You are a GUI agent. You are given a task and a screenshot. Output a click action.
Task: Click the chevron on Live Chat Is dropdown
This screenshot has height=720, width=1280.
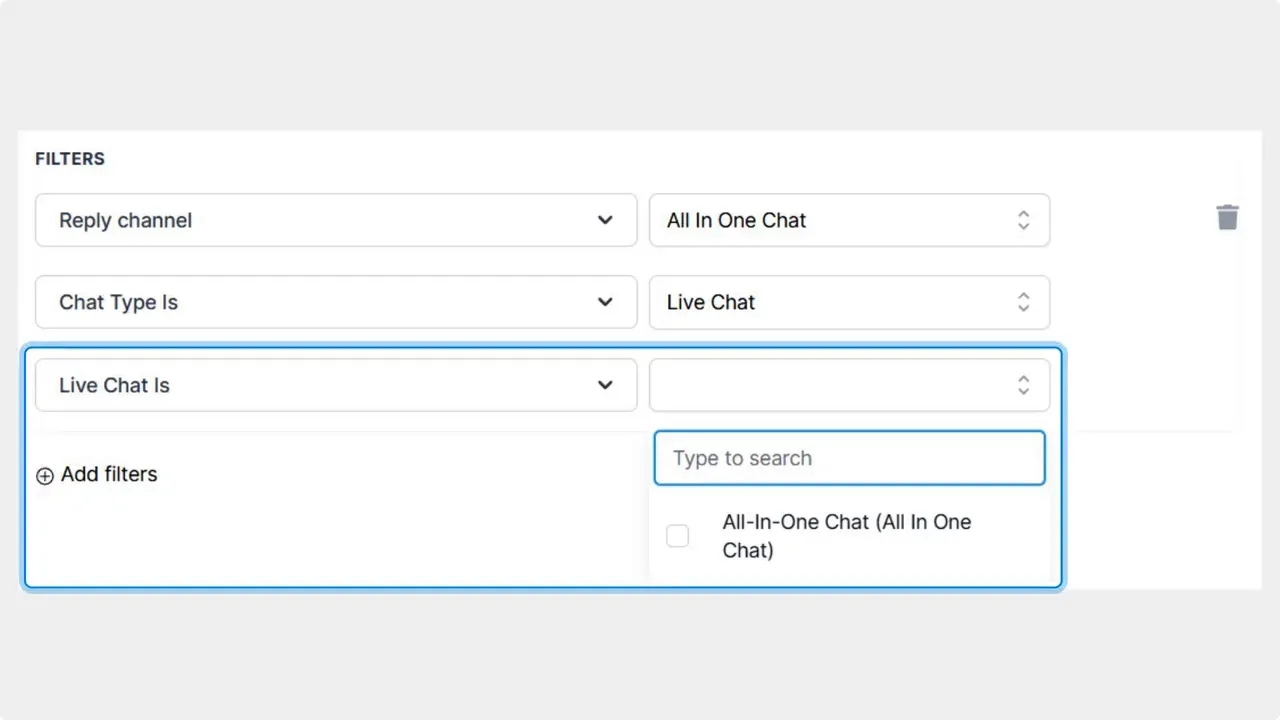point(605,385)
